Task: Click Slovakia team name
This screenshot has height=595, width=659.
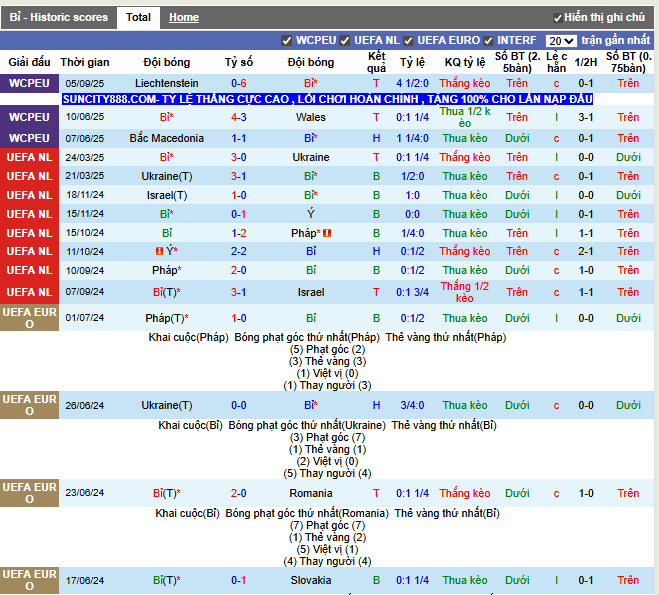Action: (x=311, y=580)
